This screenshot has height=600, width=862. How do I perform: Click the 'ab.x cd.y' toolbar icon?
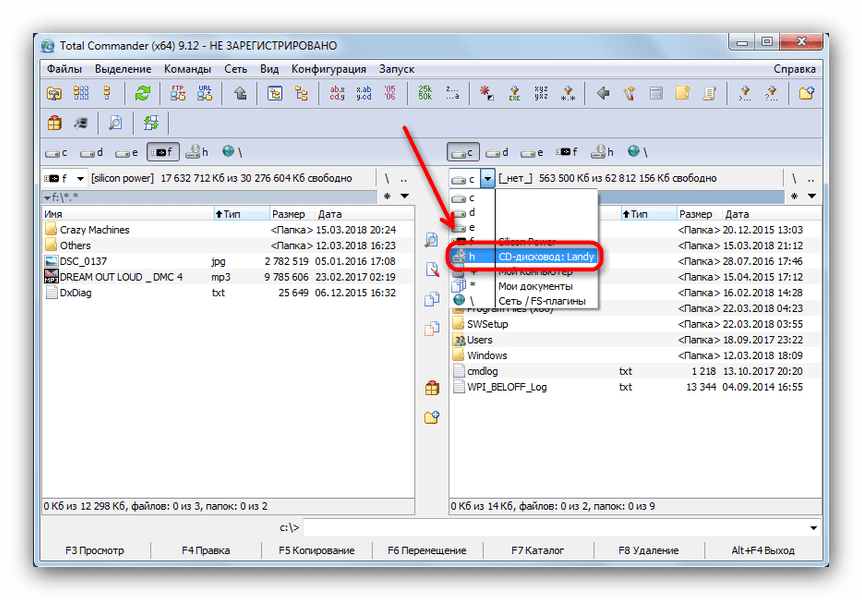(x=337, y=93)
